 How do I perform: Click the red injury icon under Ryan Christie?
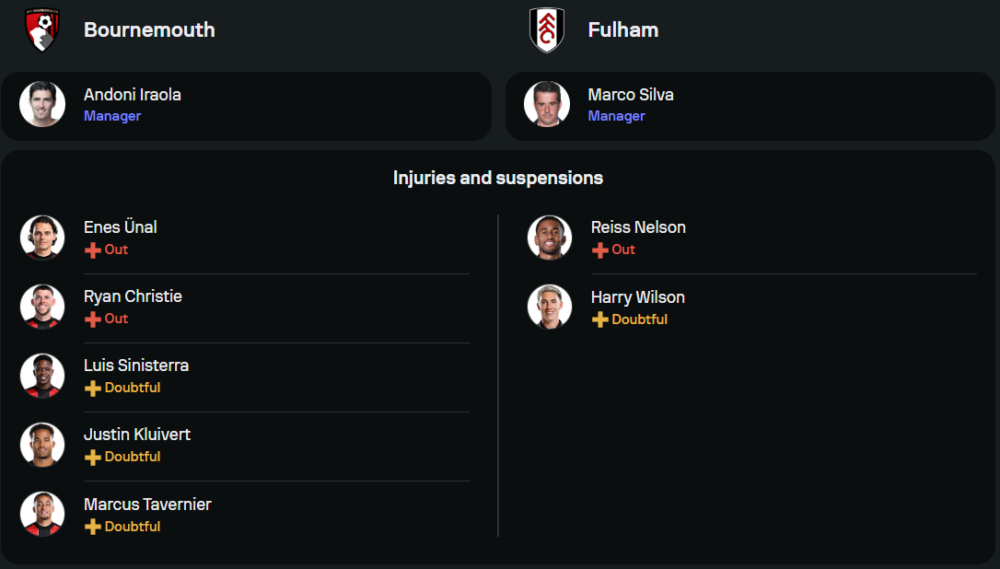(93, 319)
